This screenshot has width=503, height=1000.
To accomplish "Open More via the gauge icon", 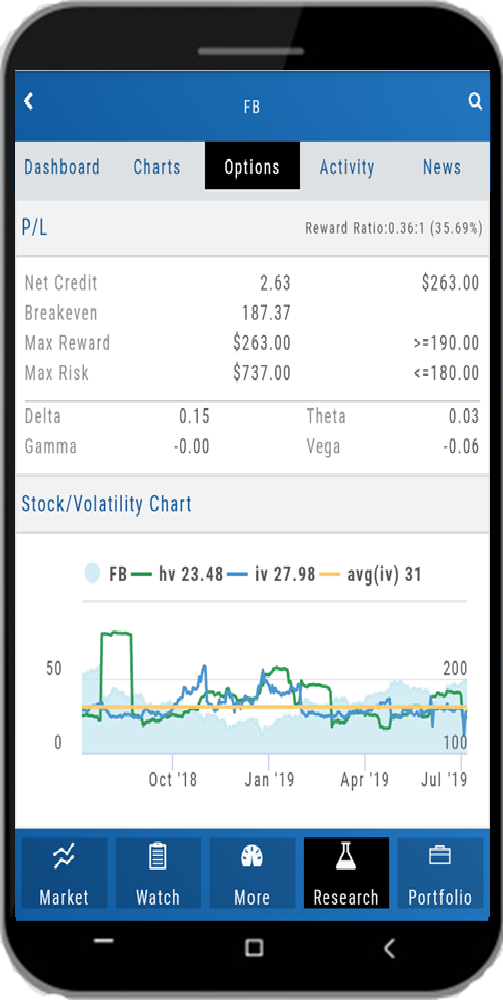I will [252, 857].
